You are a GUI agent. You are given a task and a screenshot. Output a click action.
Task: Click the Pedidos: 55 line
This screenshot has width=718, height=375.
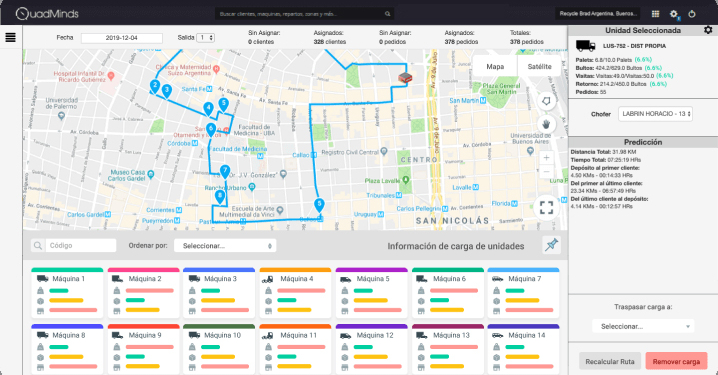(x=591, y=92)
